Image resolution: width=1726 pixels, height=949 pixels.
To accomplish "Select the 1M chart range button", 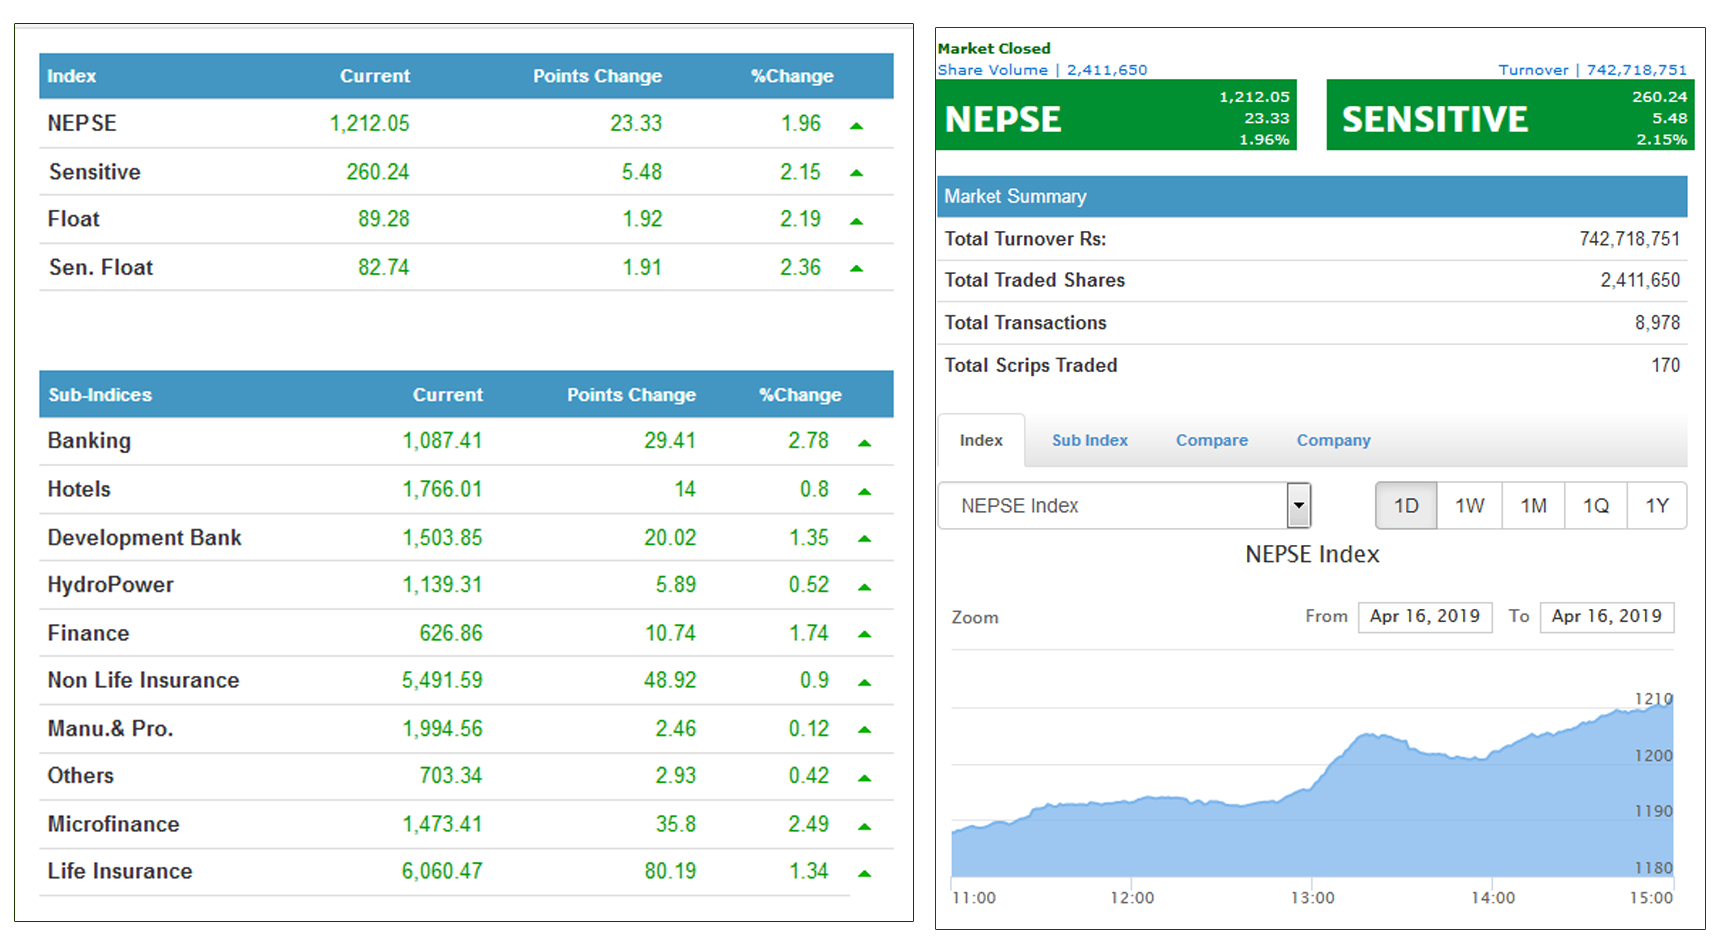I will pos(1533,505).
